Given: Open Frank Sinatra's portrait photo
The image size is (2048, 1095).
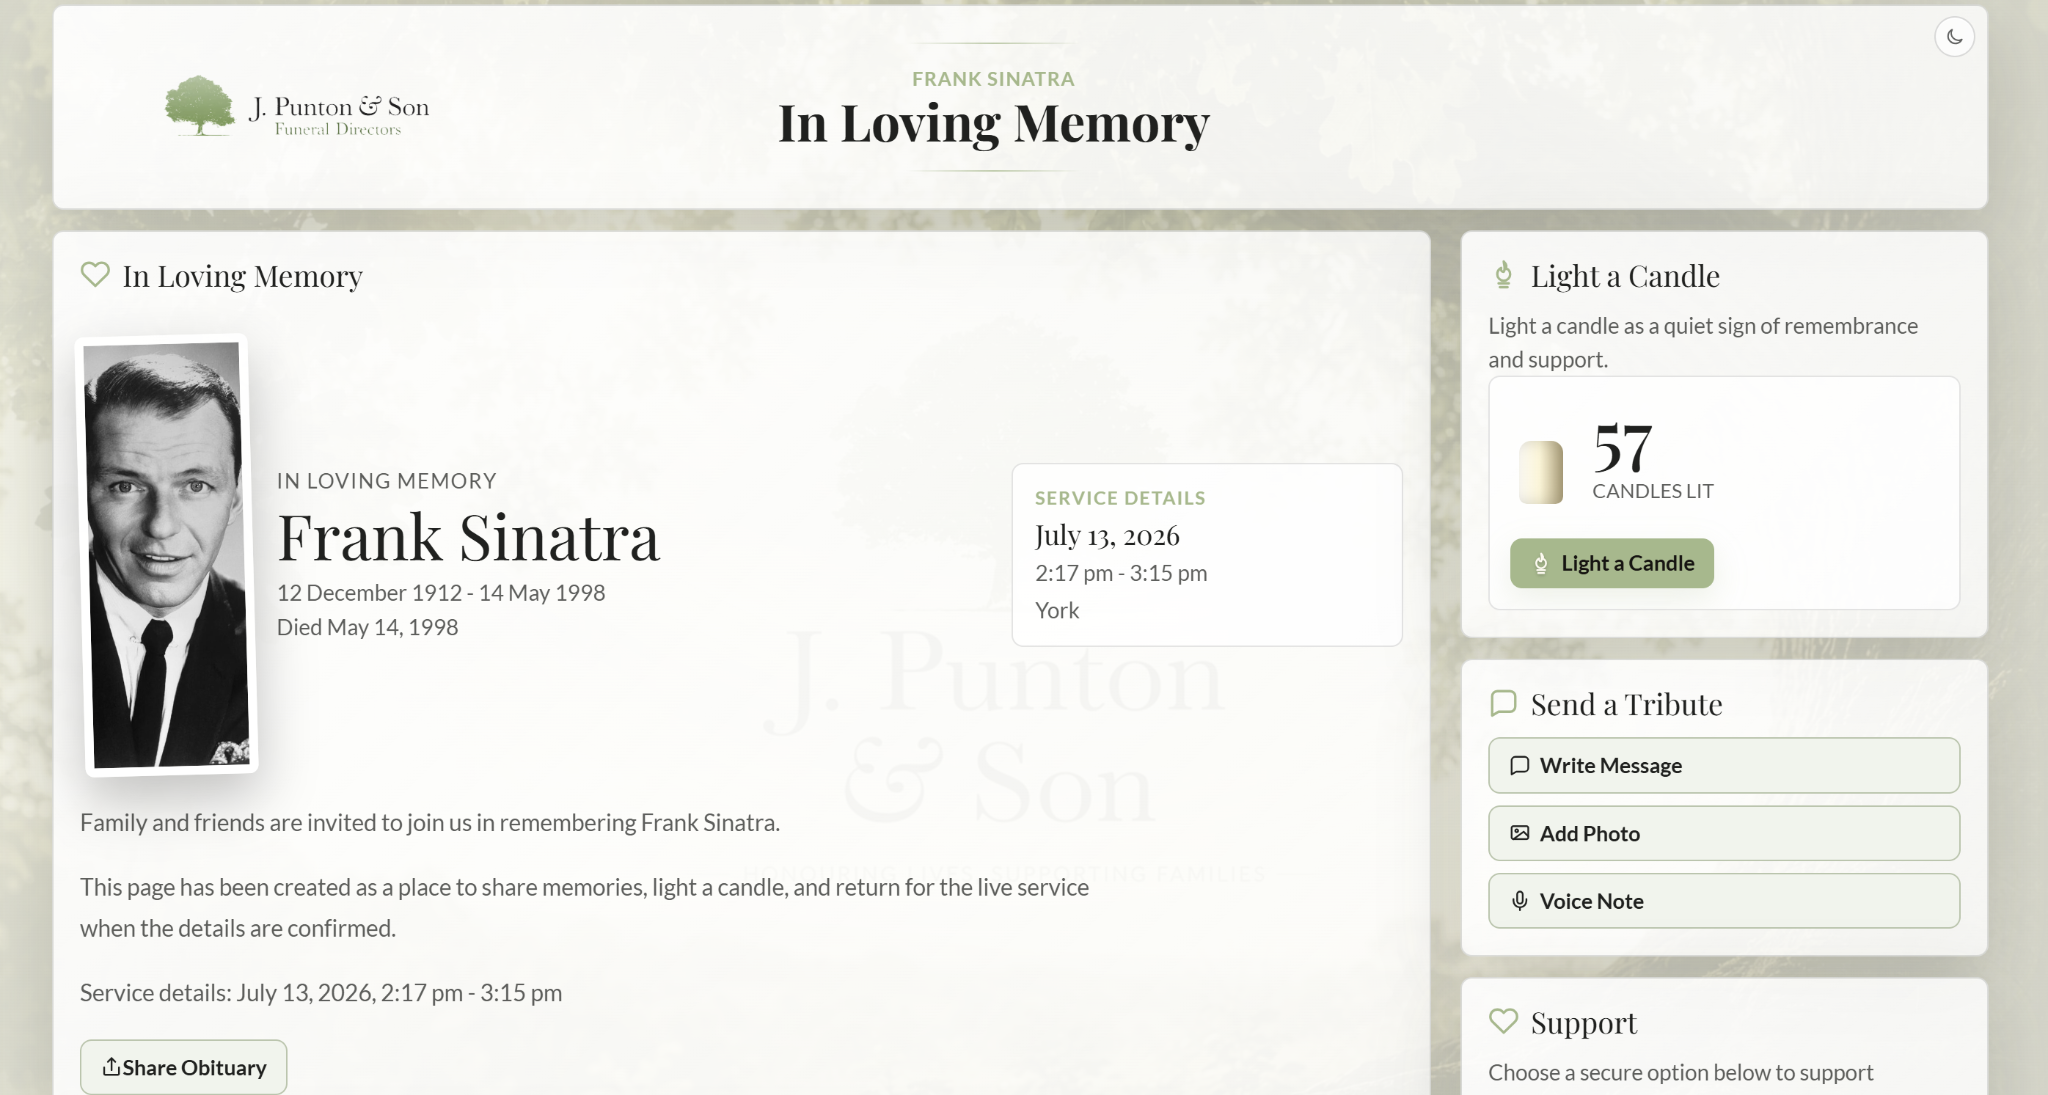Looking at the screenshot, I should (x=167, y=555).
